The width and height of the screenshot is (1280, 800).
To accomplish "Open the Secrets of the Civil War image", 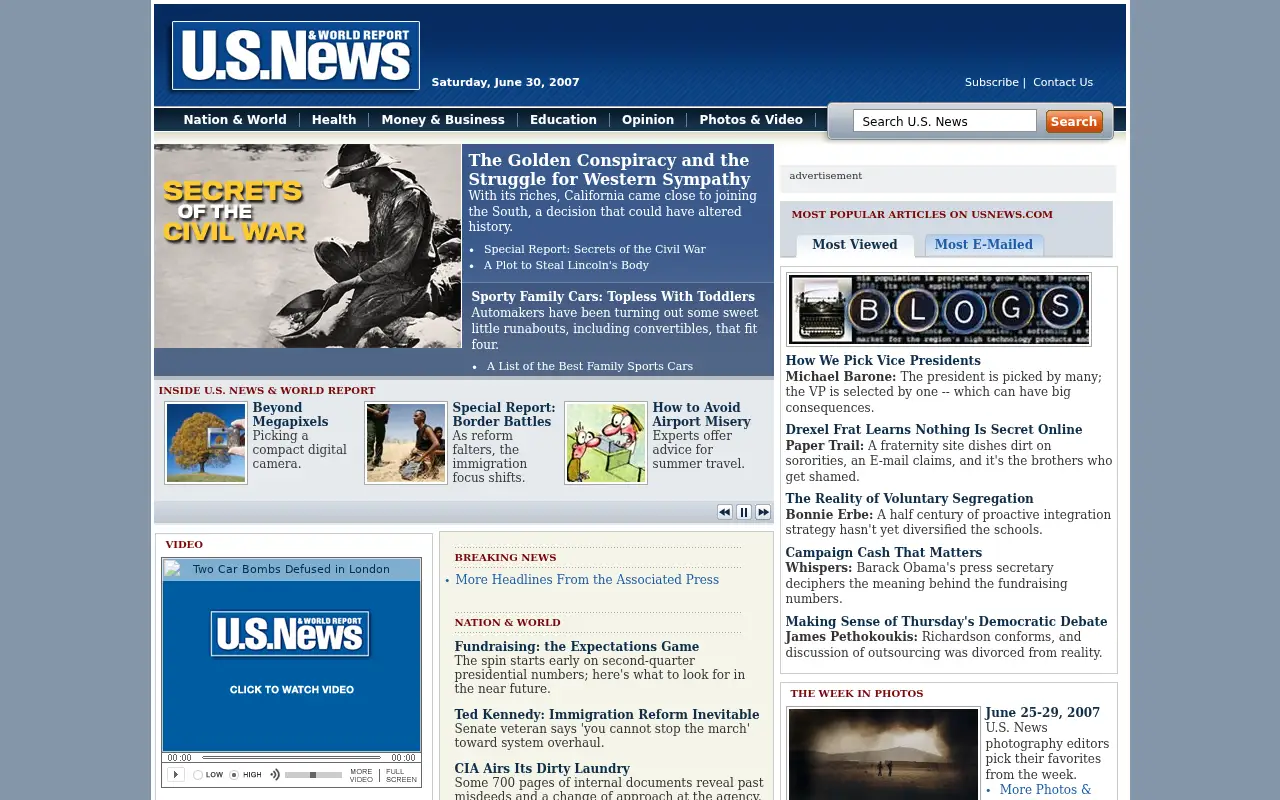I will coord(308,246).
